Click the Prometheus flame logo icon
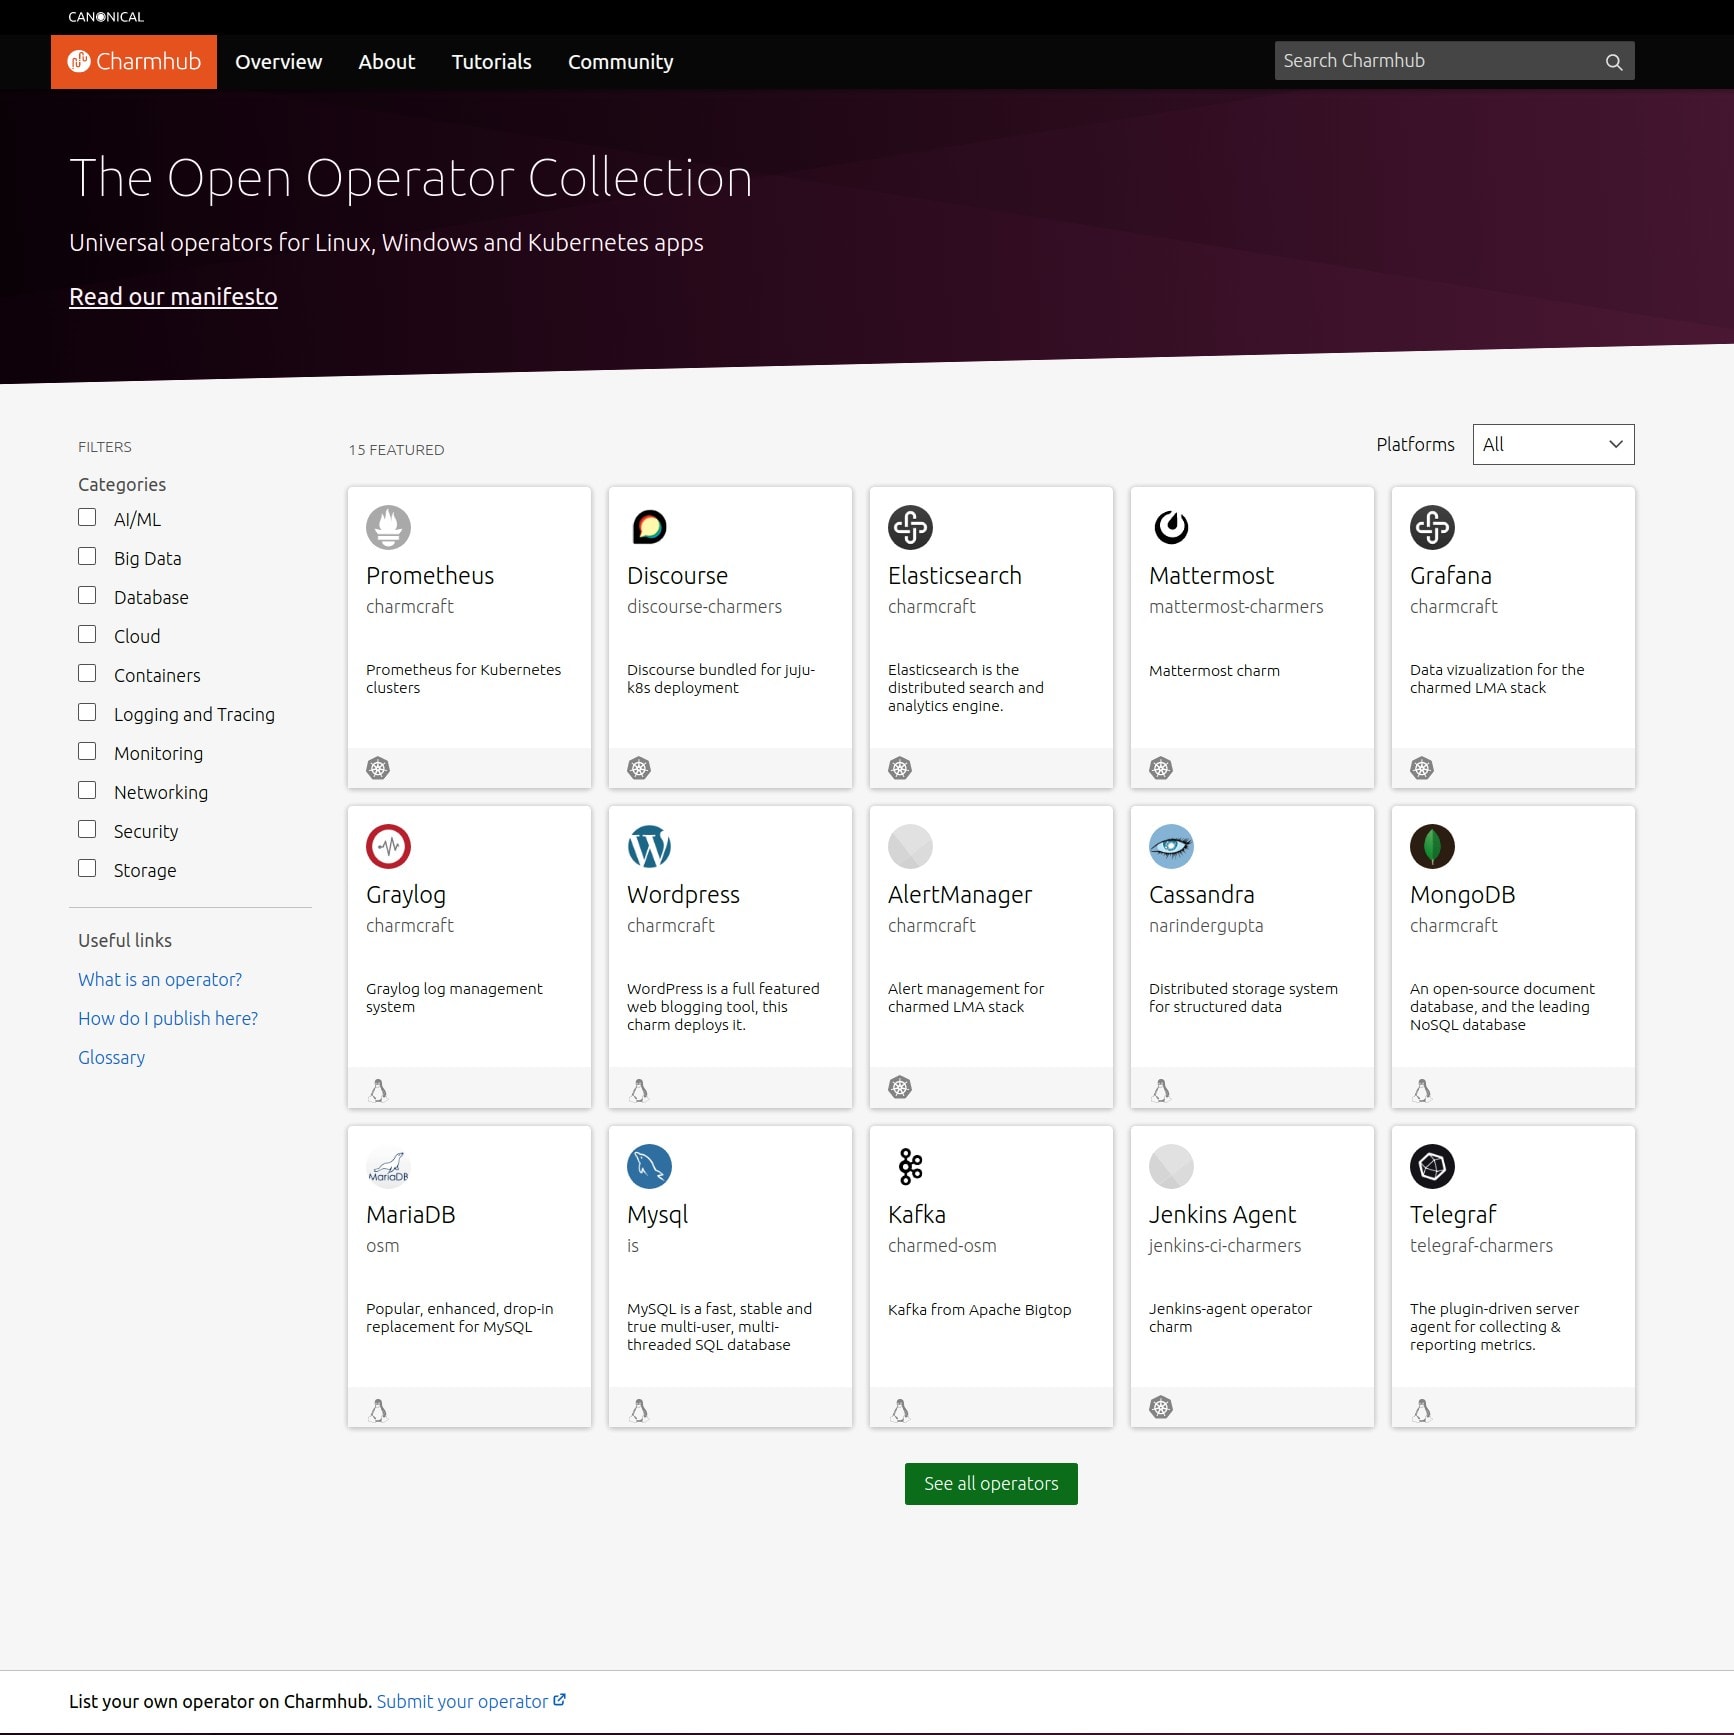1734x1735 pixels. (x=388, y=527)
